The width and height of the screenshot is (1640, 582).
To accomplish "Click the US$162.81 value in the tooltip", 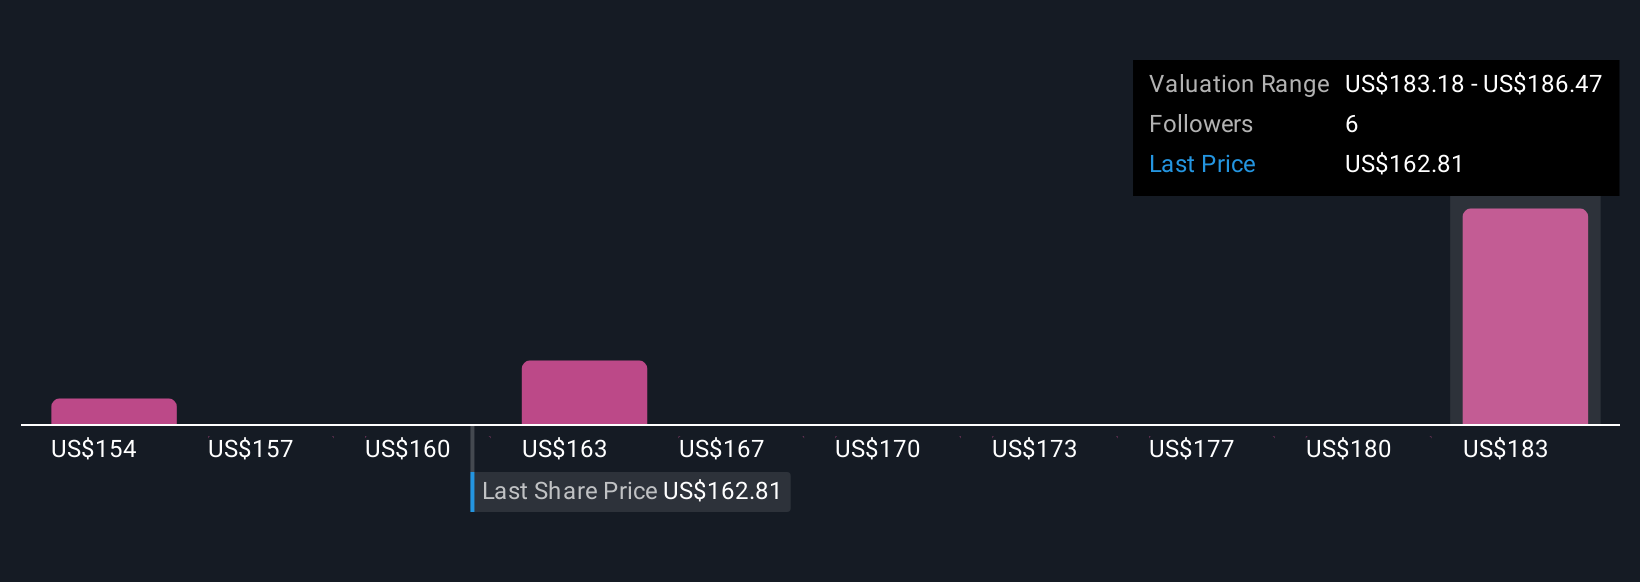I will 1404,164.
